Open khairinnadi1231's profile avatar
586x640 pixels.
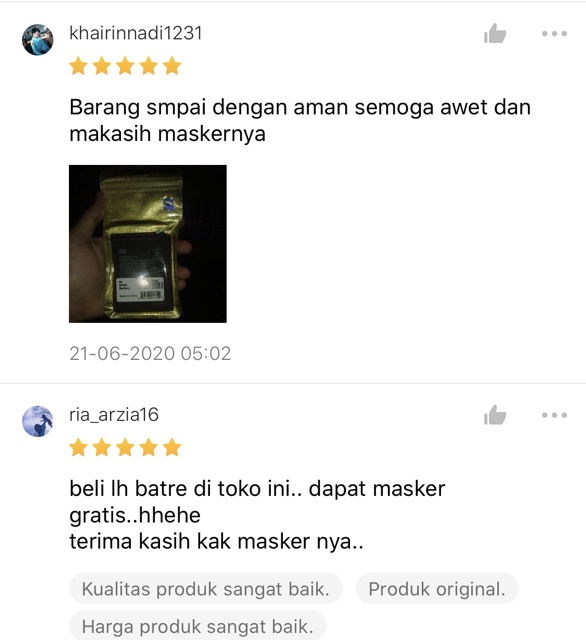[x=38, y=40]
